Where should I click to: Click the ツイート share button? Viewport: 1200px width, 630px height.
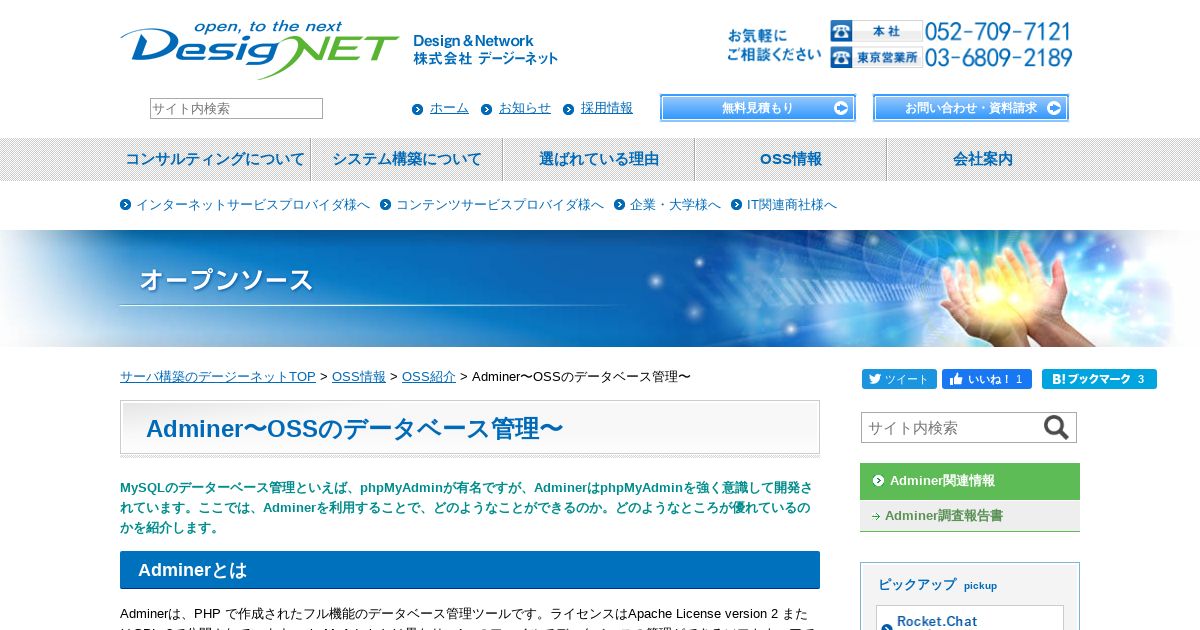point(899,380)
